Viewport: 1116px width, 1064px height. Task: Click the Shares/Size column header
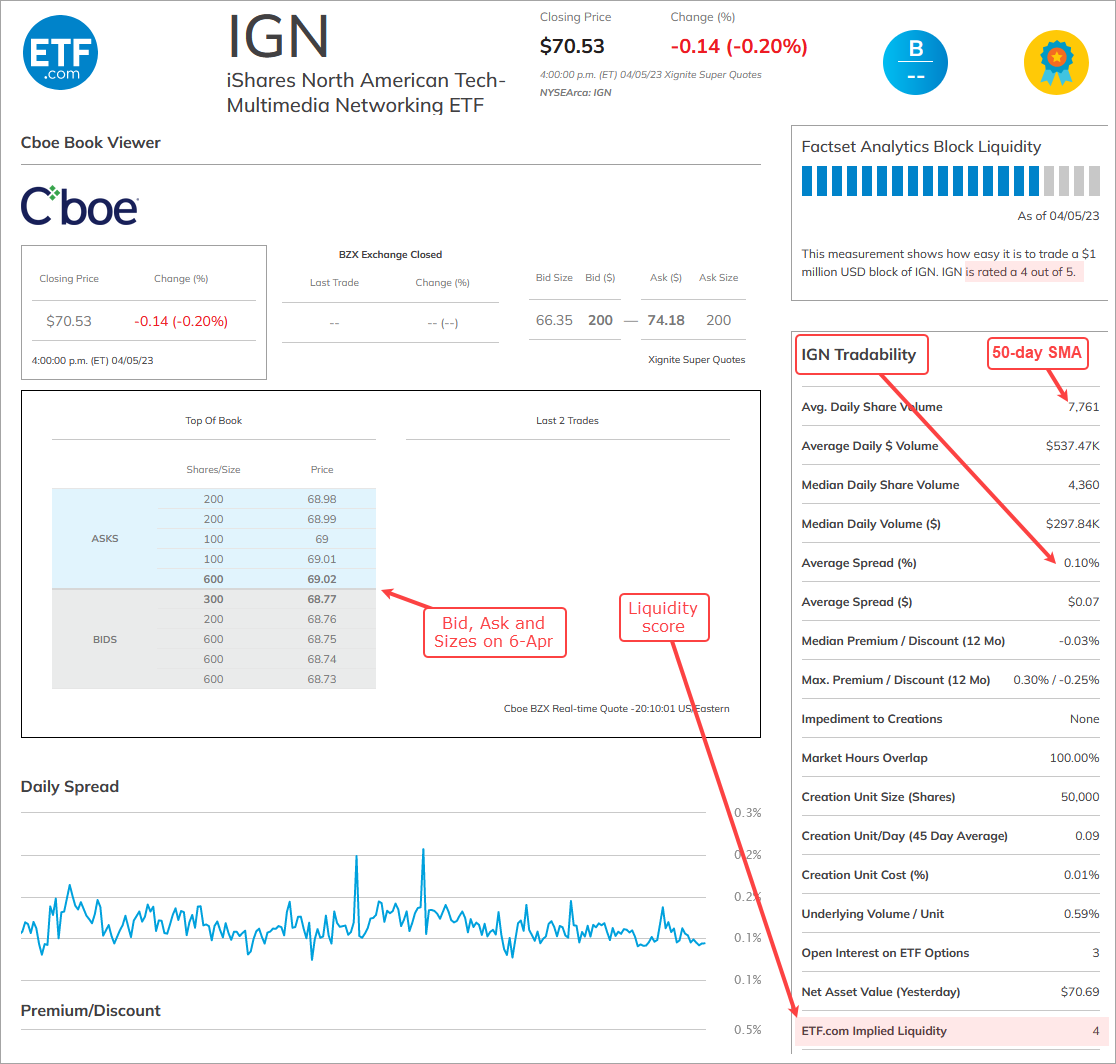214,470
